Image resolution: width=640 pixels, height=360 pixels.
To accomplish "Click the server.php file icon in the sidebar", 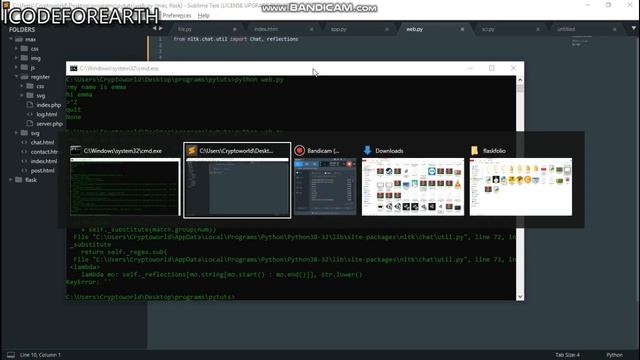I will (x=30, y=123).
